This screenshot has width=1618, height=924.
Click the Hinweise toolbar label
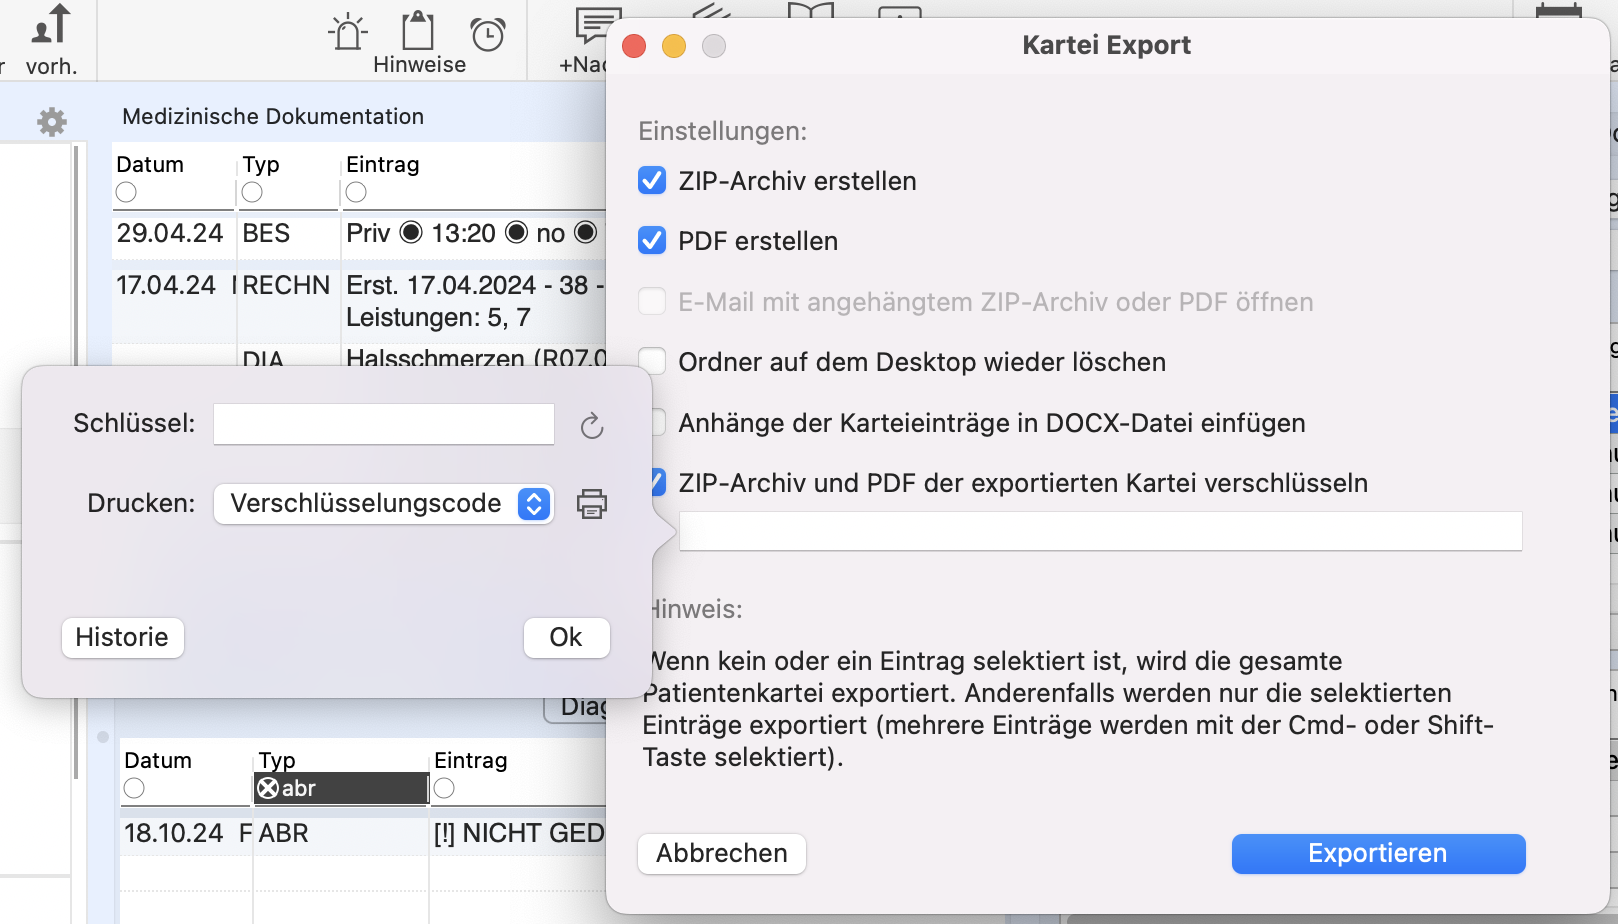pos(419,64)
